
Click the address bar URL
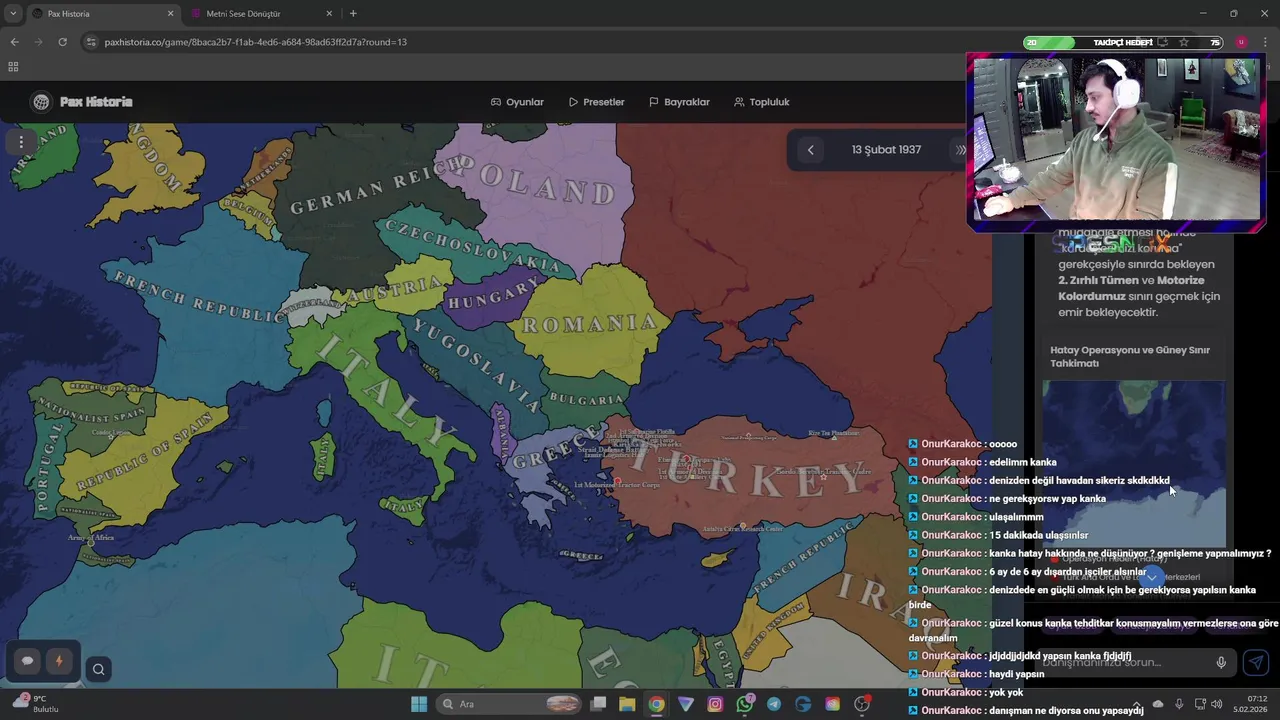pos(255,42)
